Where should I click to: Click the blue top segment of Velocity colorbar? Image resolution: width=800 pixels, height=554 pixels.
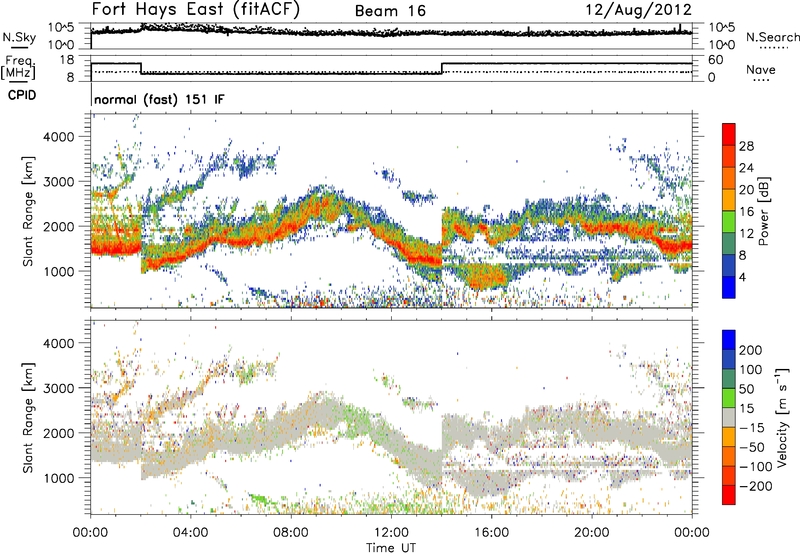729,340
